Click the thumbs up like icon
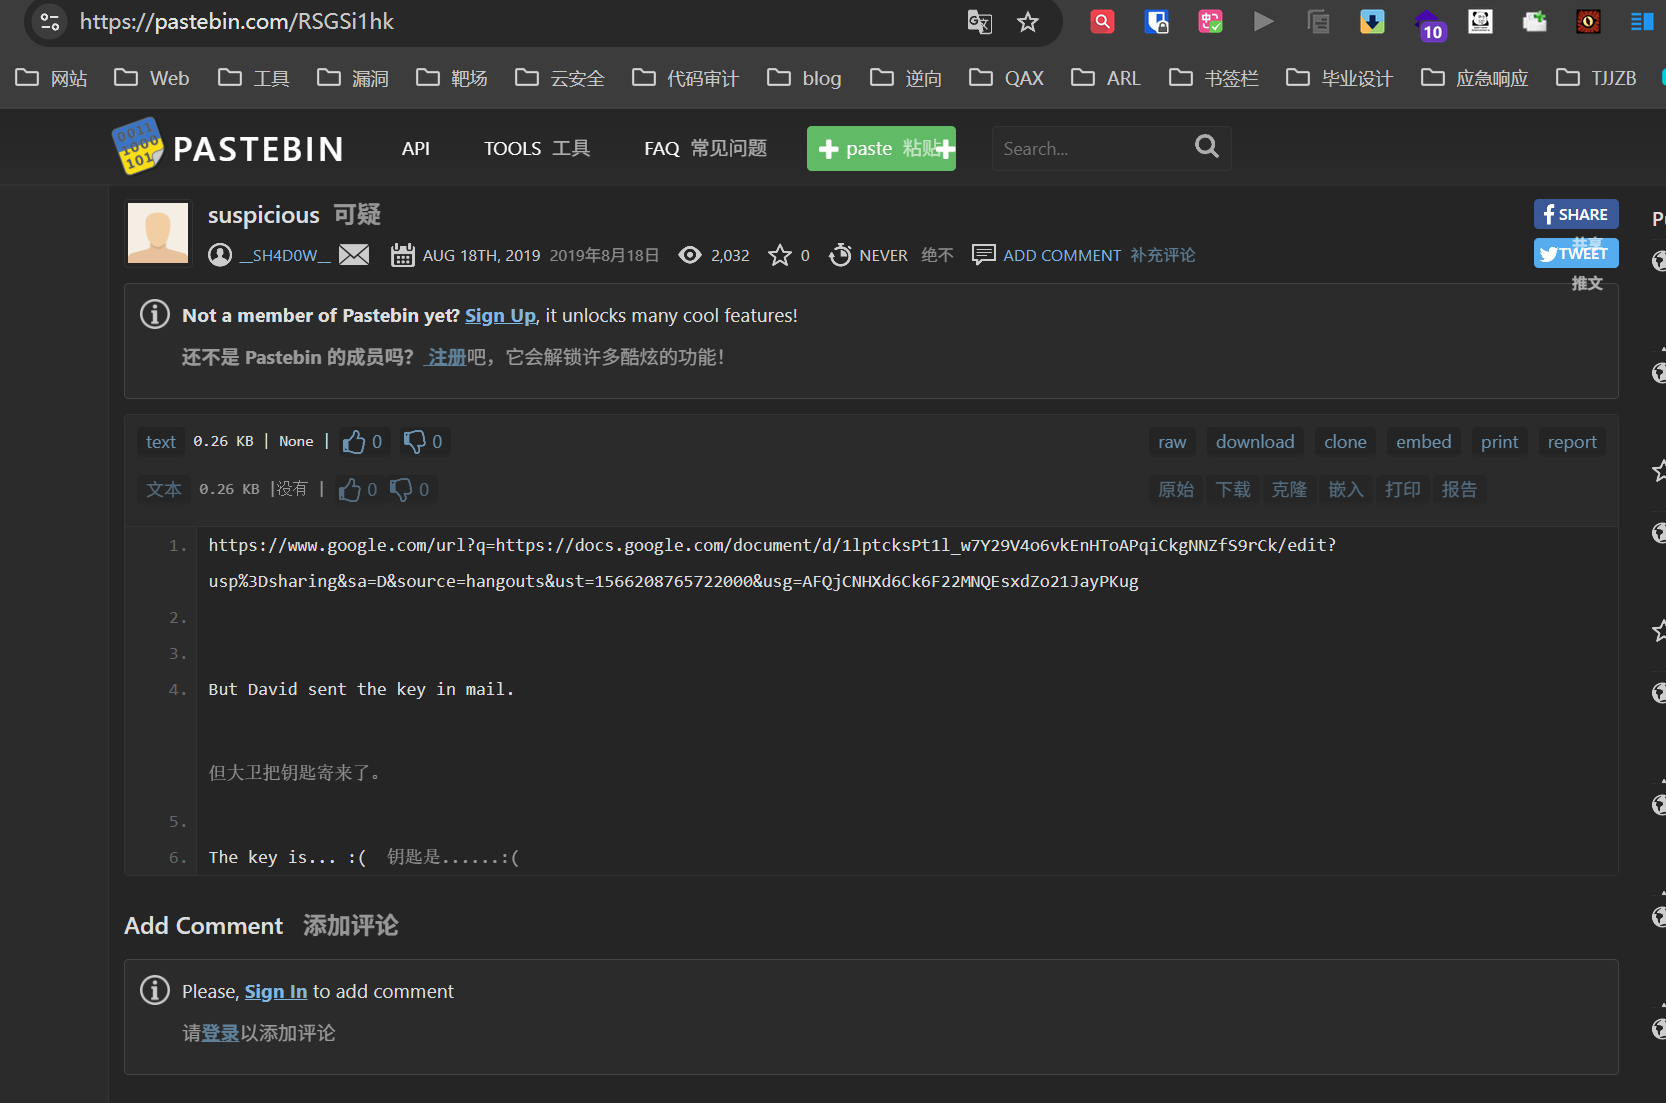The width and height of the screenshot is (1666, 1103). (354, 442)
